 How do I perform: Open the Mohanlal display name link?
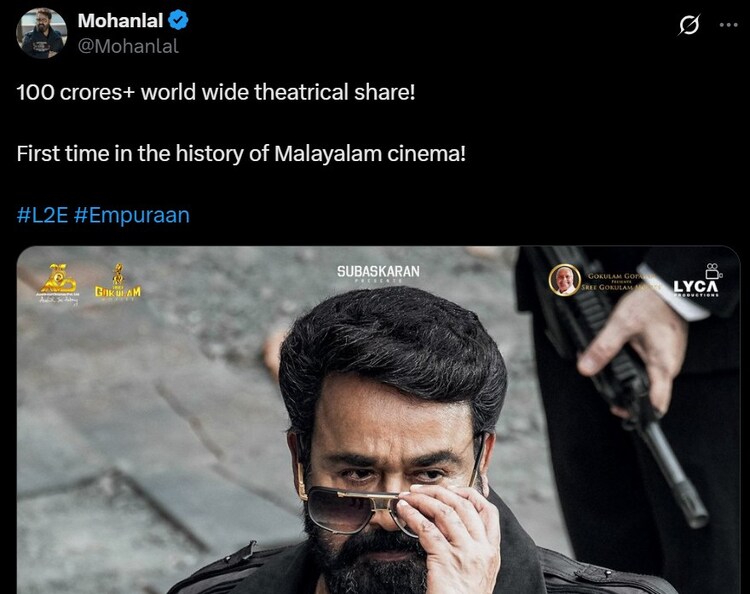coord(121,21)
